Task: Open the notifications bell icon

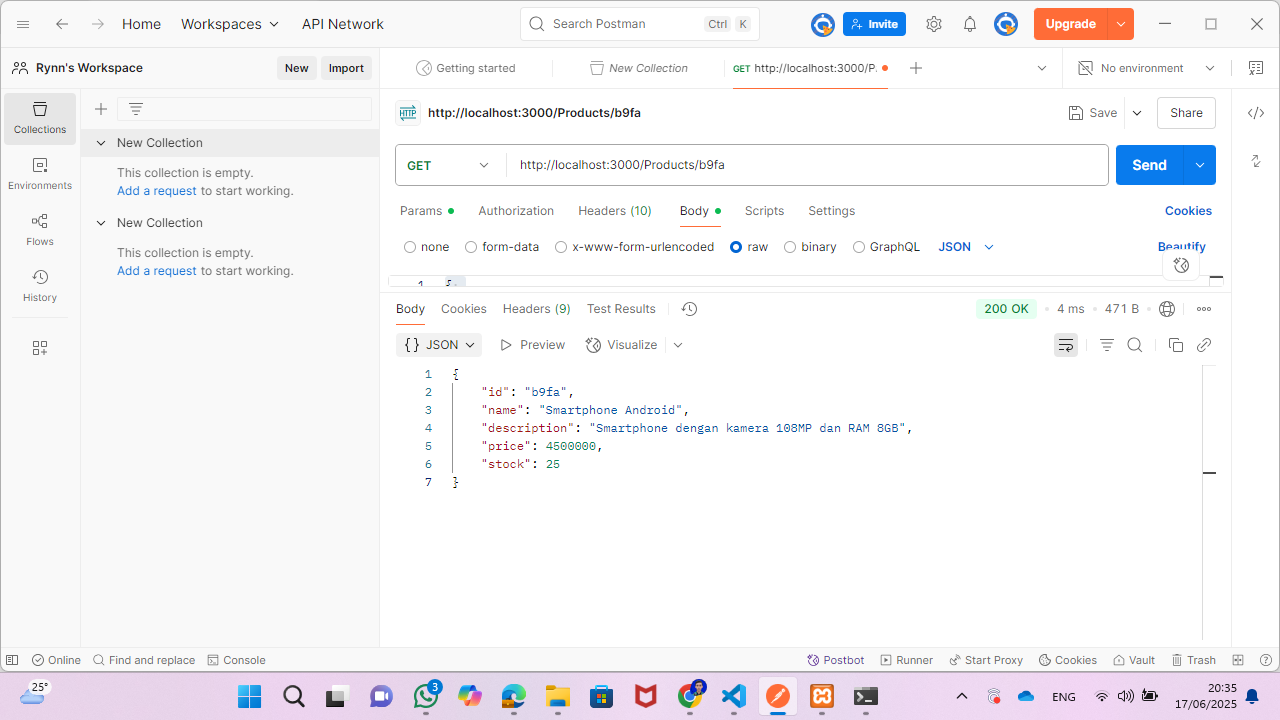Action: point(970,24)
